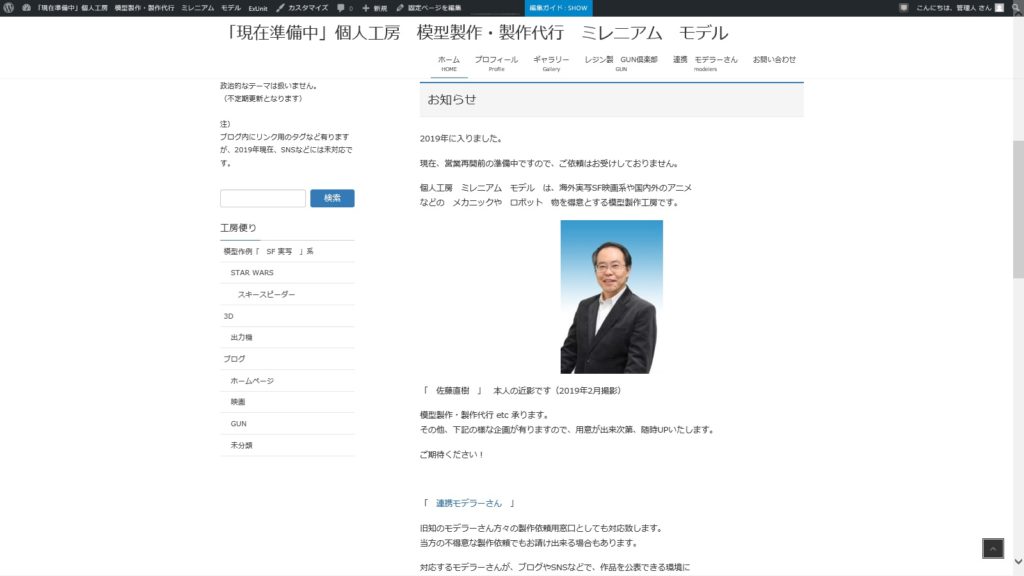Open the STAR WARS category
The height and width of the screenshot is (576, 1024).
(x=252, y=273)
